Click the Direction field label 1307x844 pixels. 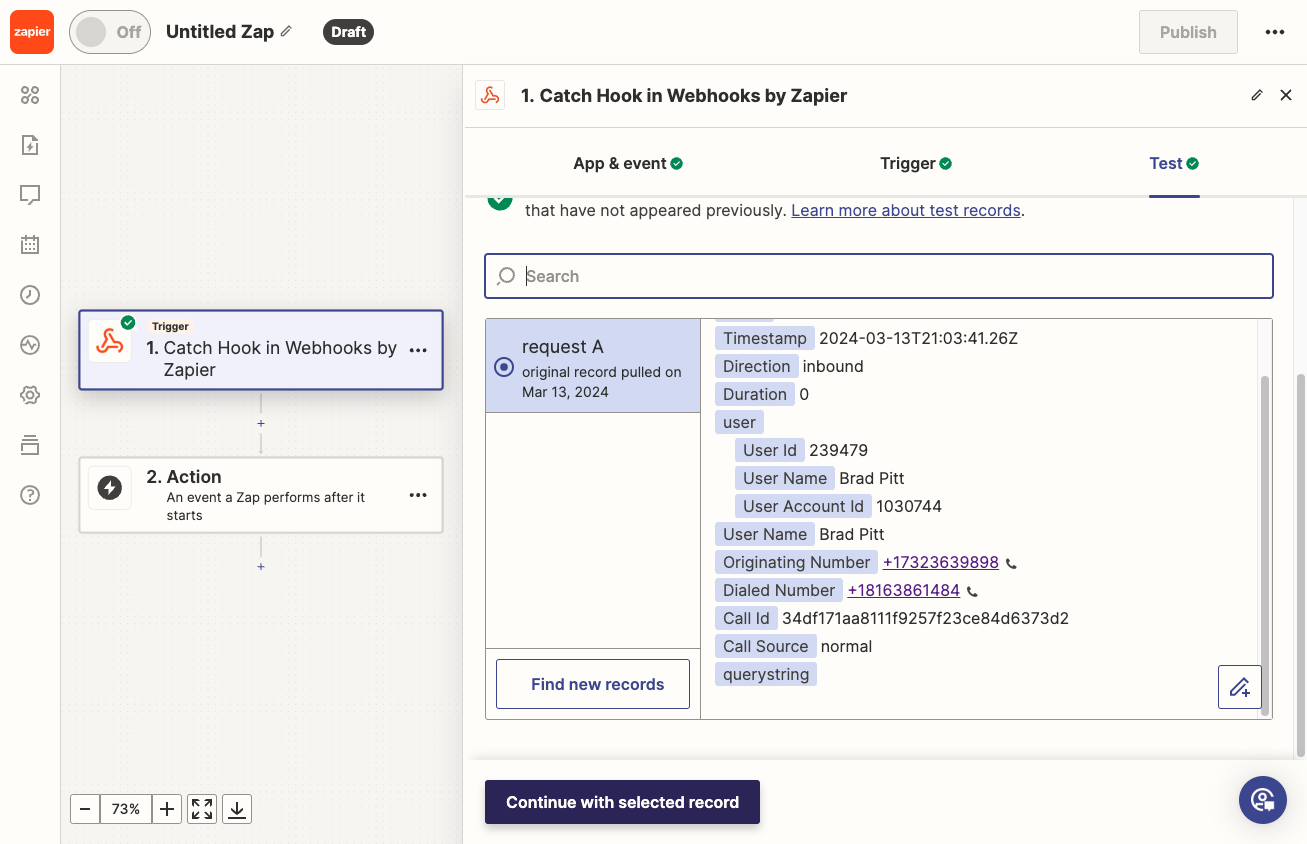tap(757, 366)
